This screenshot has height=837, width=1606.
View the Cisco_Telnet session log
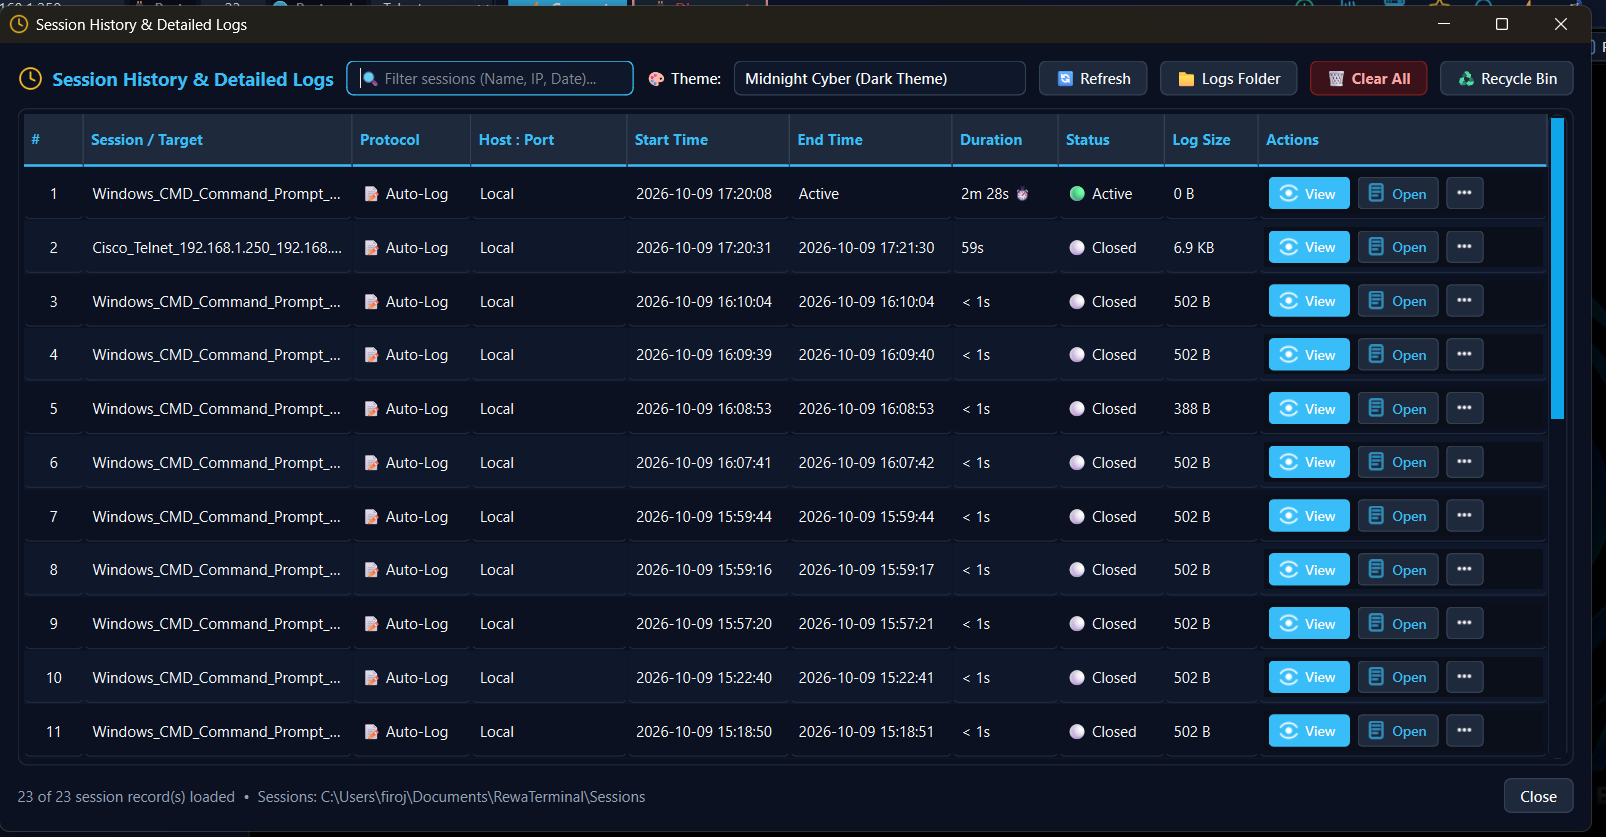click(1309, 247)
